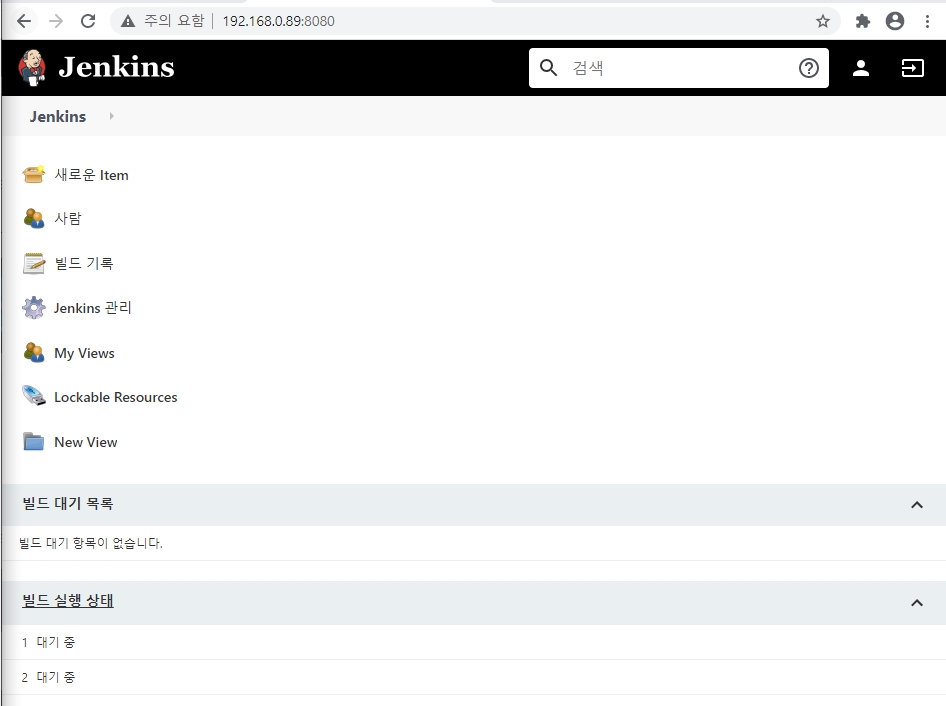Click the 주의 요함 security label
This screenshot has height=706, width=946.
point(174,21)
